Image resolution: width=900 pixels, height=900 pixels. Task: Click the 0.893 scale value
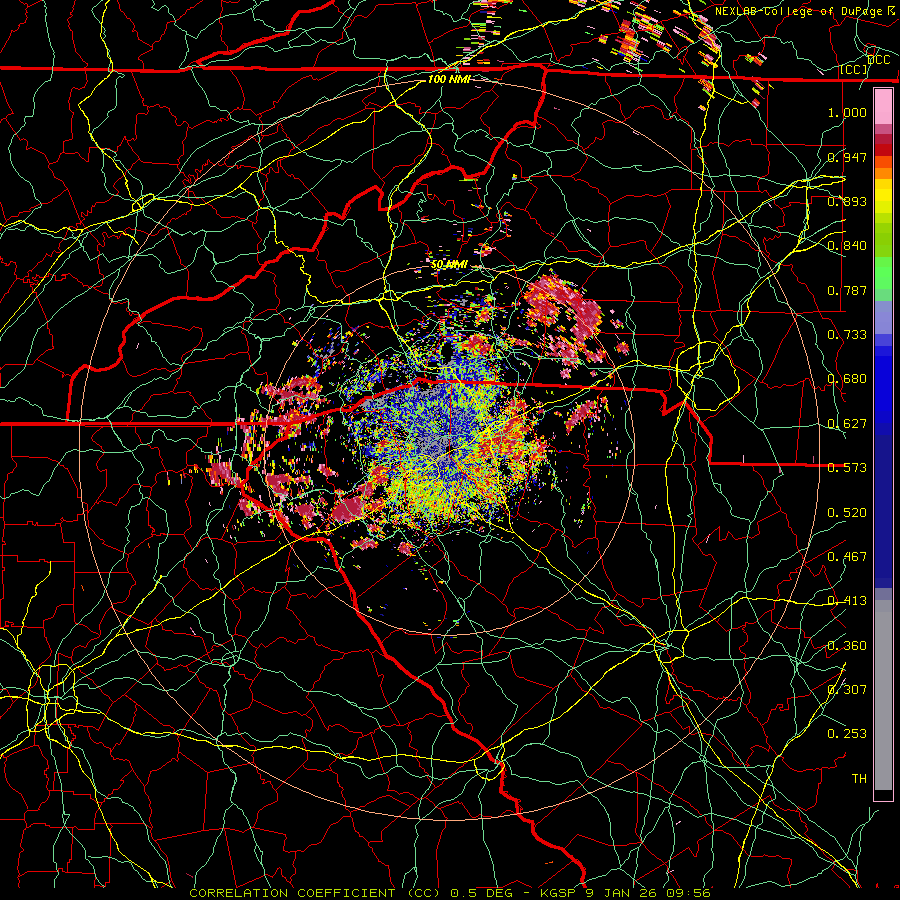tap(847, 201)
